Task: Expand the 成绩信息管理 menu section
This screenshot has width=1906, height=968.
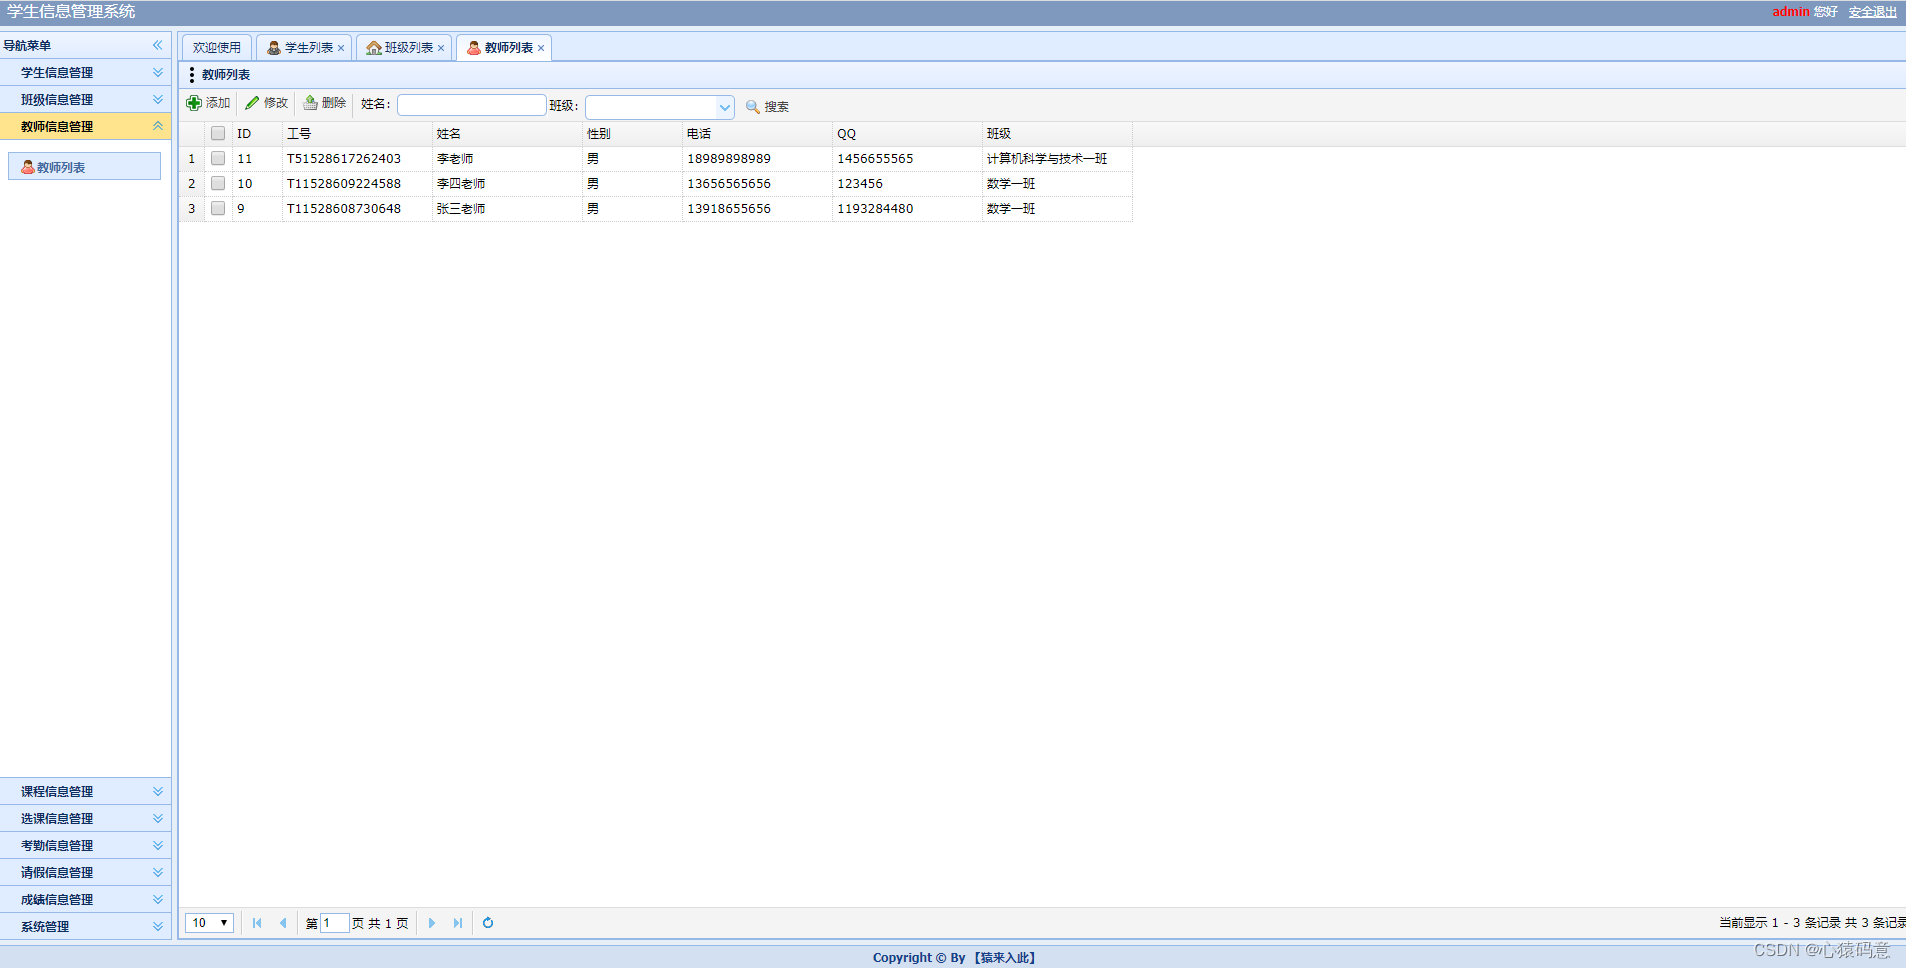Action: pyautogui.click(x=55, y=899)
